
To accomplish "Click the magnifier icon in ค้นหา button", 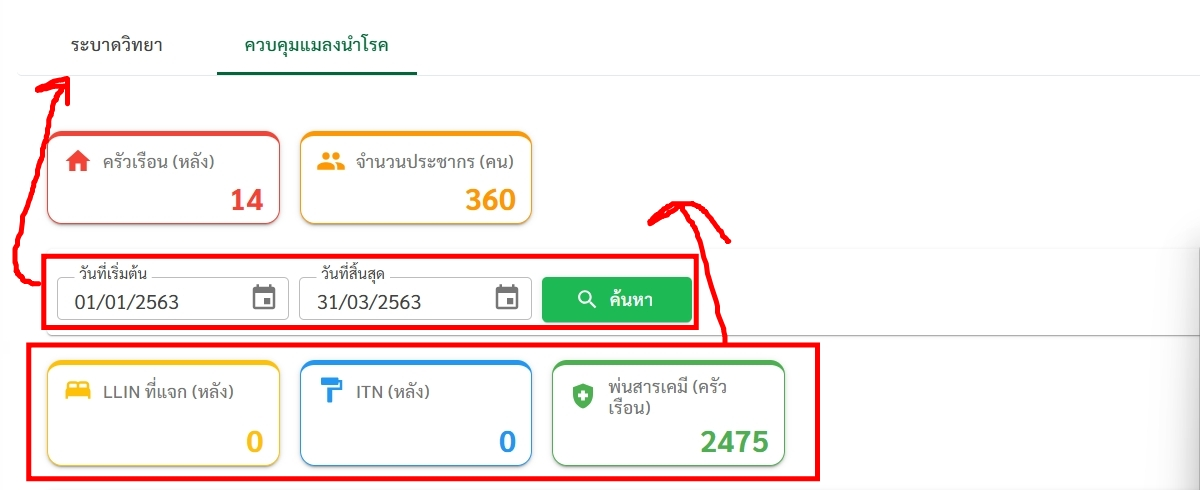I will (587, 299).
